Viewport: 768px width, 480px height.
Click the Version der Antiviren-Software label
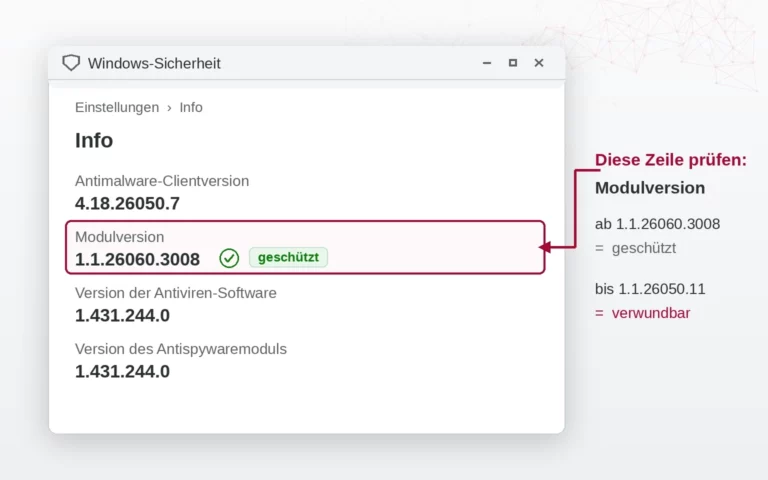176,293
